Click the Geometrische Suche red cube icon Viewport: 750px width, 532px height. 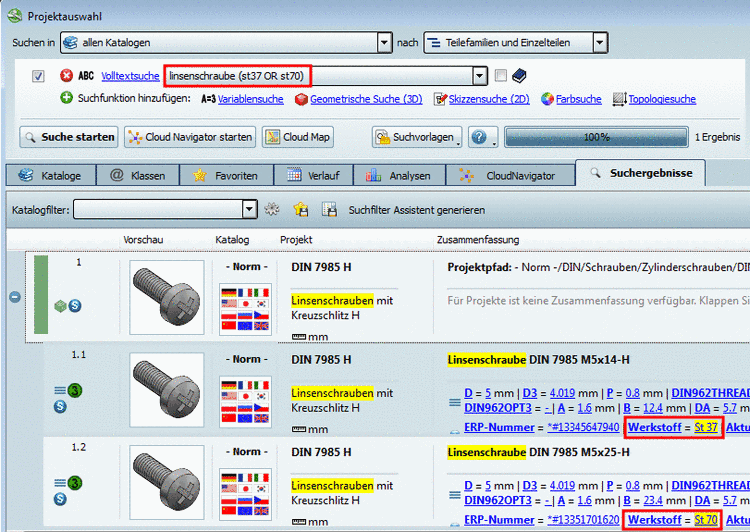click(x=301, y=99)
